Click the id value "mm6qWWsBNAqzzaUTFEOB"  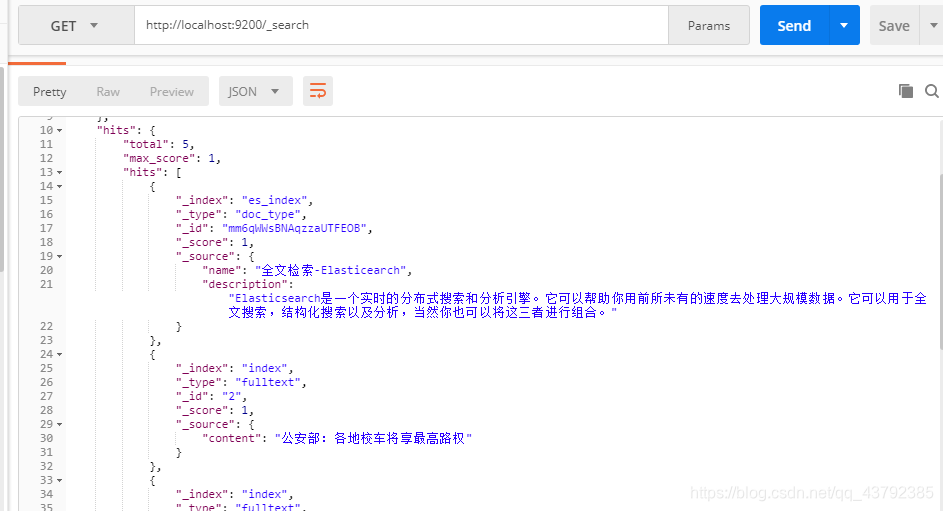point(294,228)
